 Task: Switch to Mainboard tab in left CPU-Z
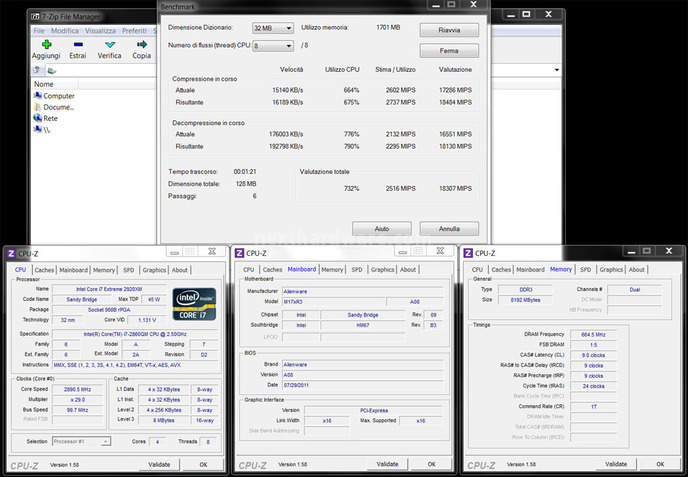click(74, 270)
